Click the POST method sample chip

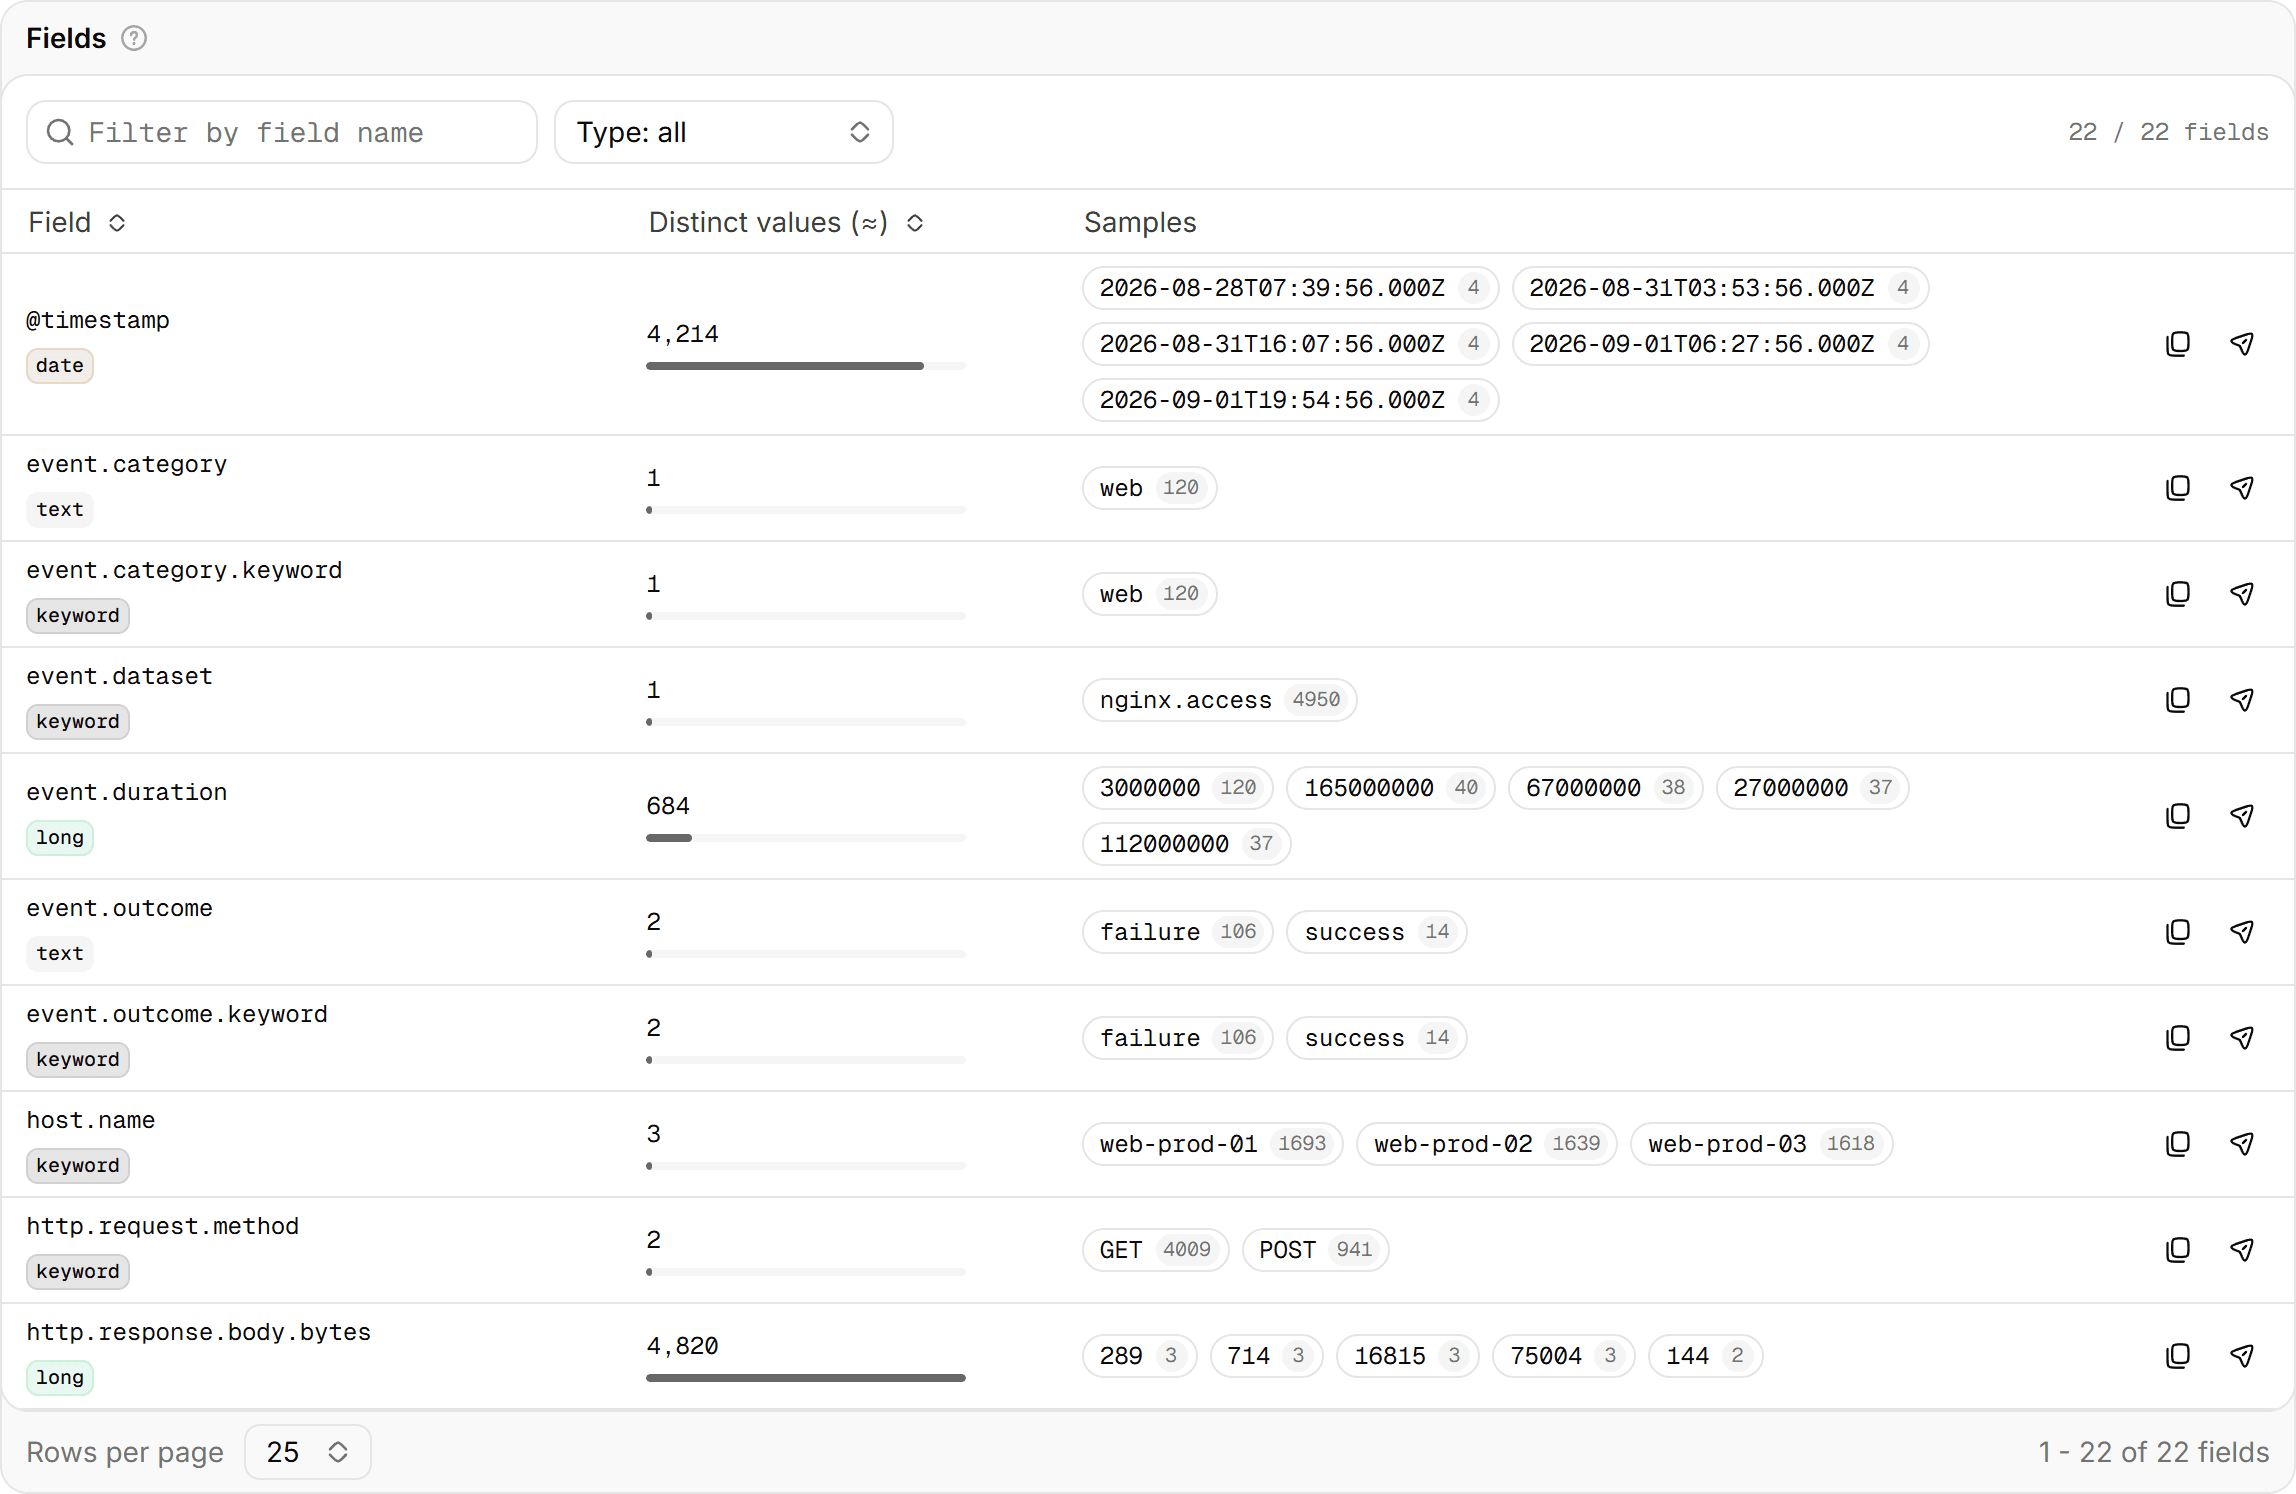click(1315, 1250)
